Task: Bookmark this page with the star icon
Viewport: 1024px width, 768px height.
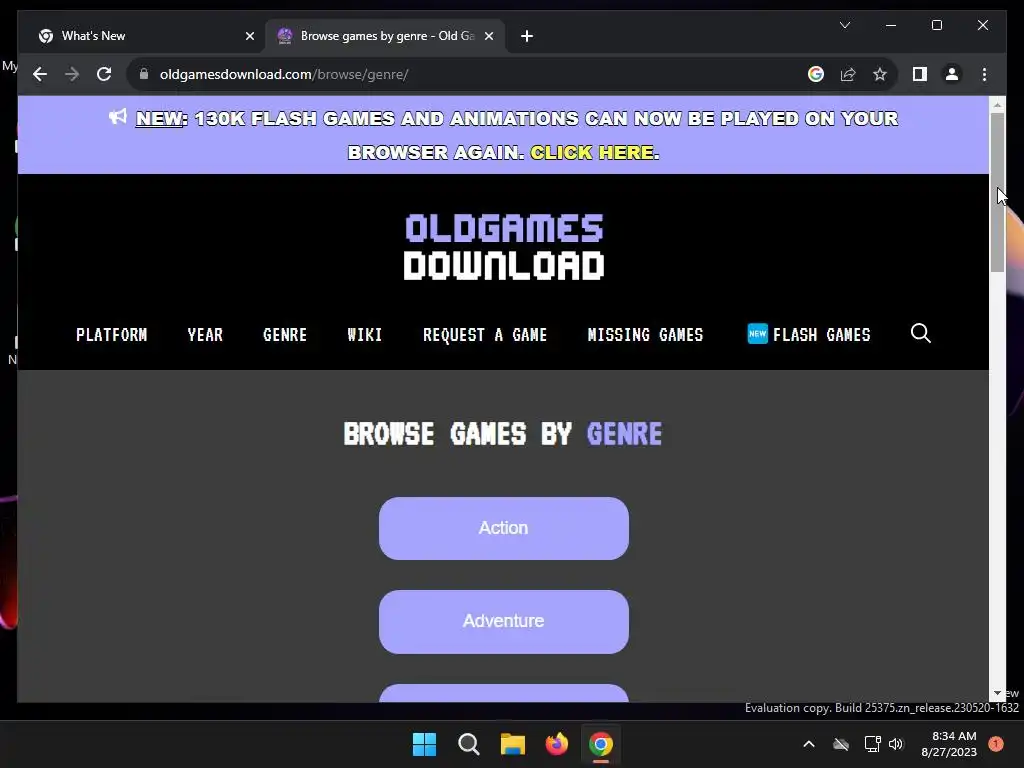Action: click(880, 74)
